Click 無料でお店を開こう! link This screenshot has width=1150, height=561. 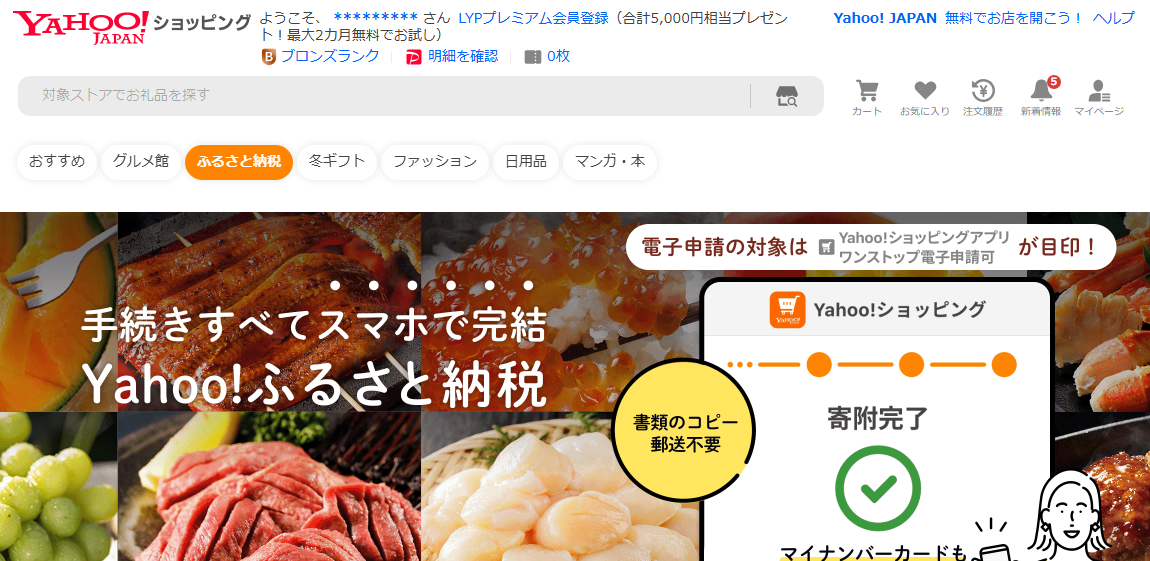(x=1014, y=18)
